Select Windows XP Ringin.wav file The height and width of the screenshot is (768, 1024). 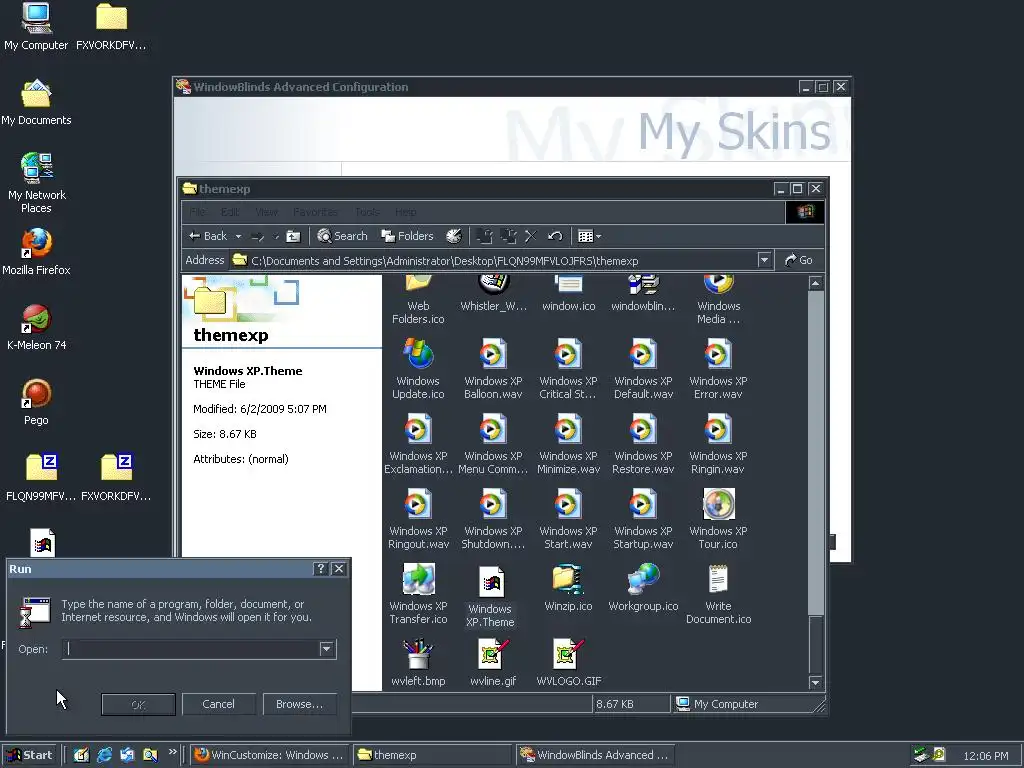(718, 444)
